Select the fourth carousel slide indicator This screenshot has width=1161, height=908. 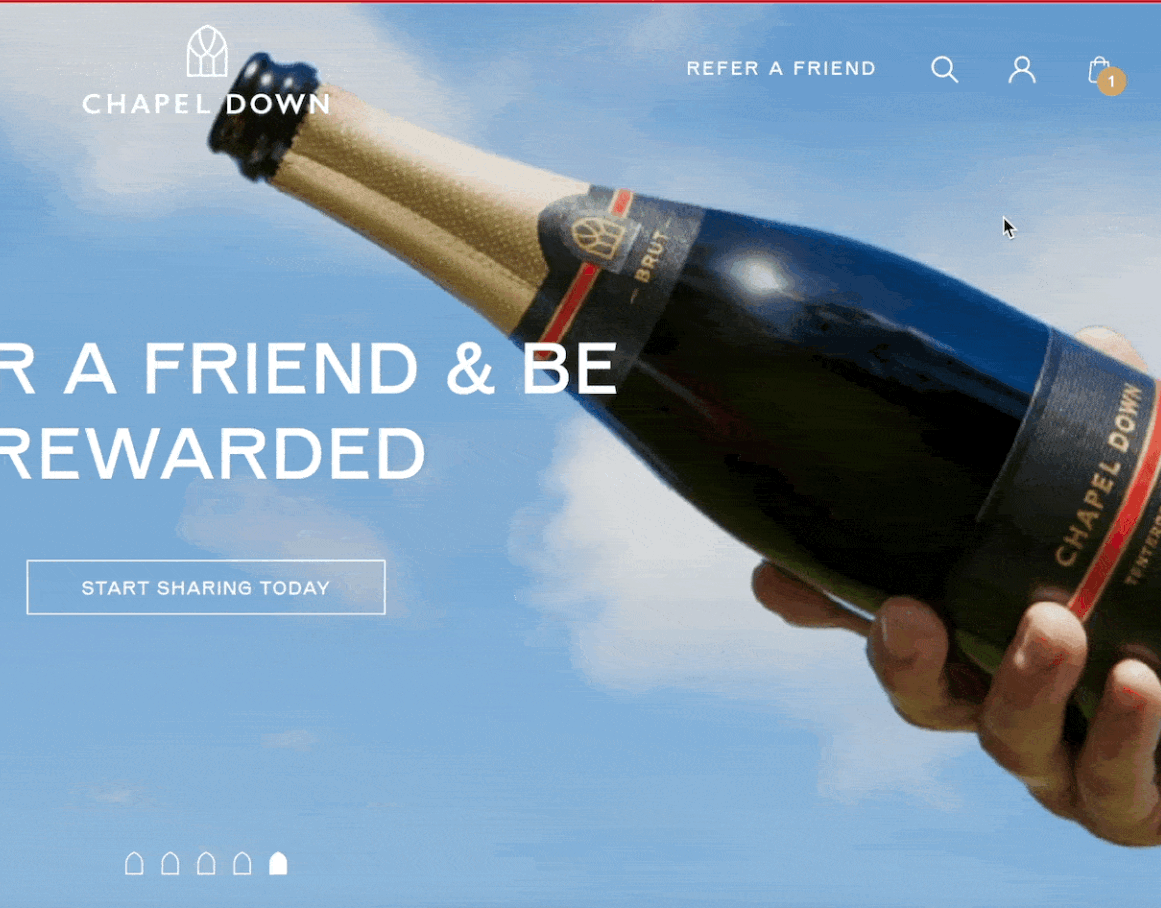[242, 864]
